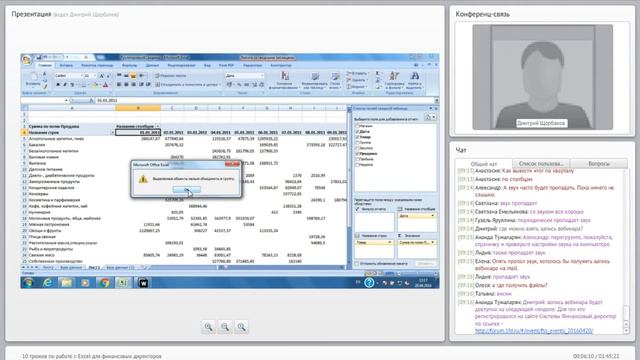
Task: Click the presenter webcam thumbnail
Action: 542,77
